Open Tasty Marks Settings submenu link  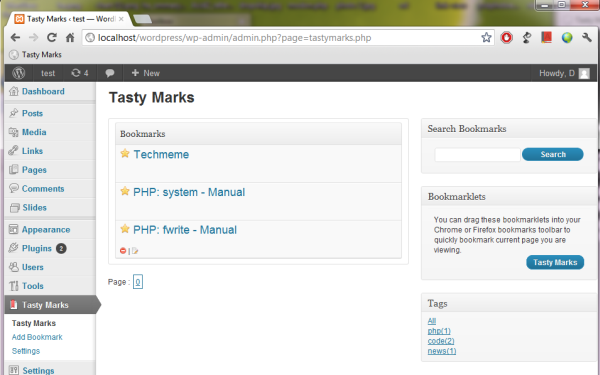tap(26, 351)
